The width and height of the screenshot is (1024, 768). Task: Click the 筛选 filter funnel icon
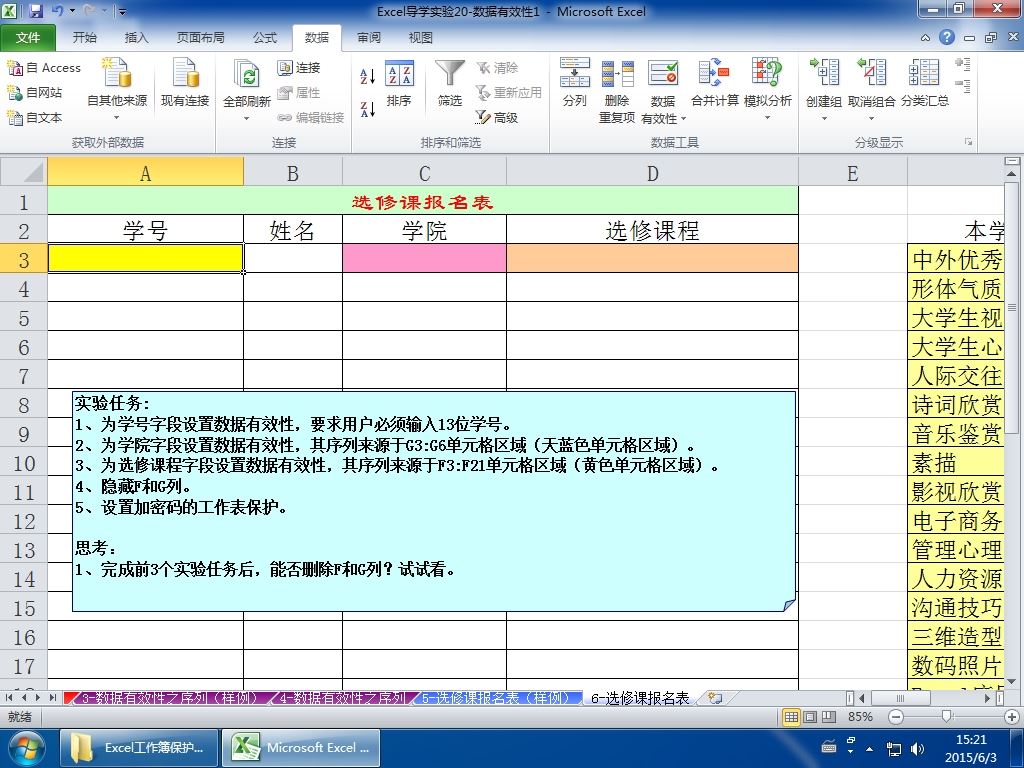point(450,73)
